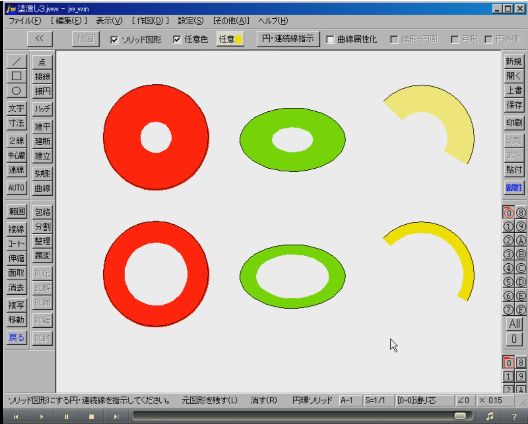Image resolution: width=528 pixels, height=424 pixels.
Task: Open the 設定(S) menu
Action: 191,21
